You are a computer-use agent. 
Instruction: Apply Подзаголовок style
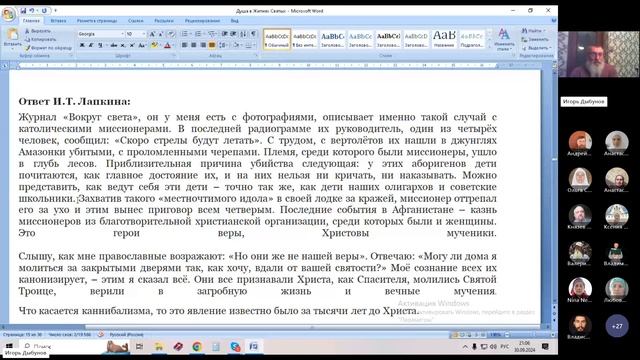(x=471, y=40)
